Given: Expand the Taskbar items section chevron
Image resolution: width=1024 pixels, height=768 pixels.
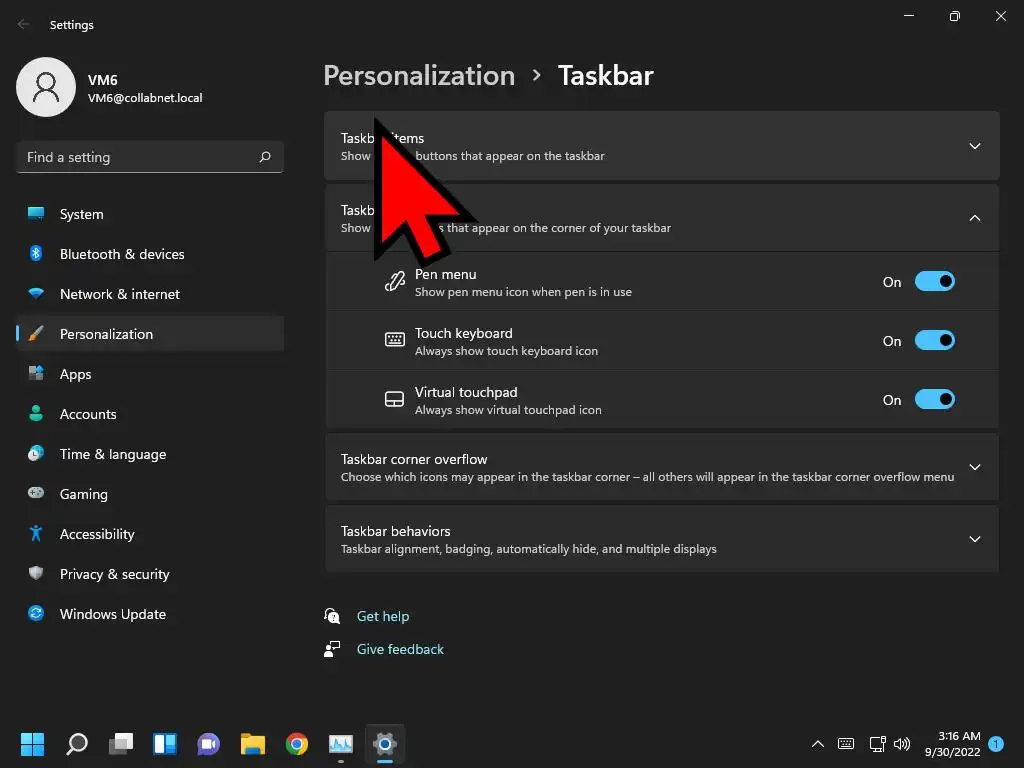Looking at the screenshot, I should (974, 146).
